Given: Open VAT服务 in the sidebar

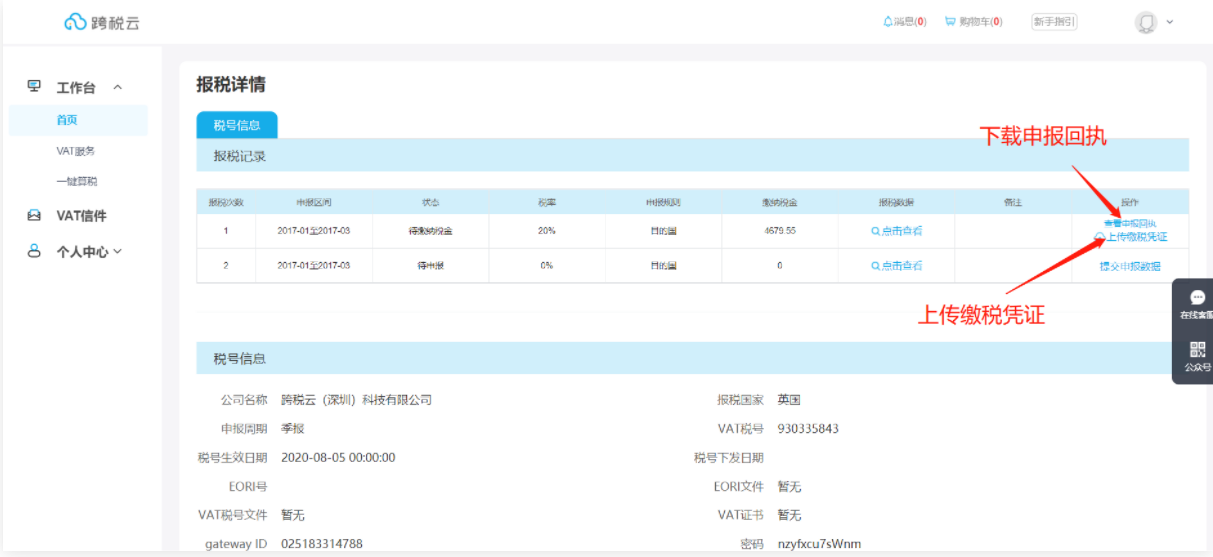Looking at the screenshot, I should (76, 151).
